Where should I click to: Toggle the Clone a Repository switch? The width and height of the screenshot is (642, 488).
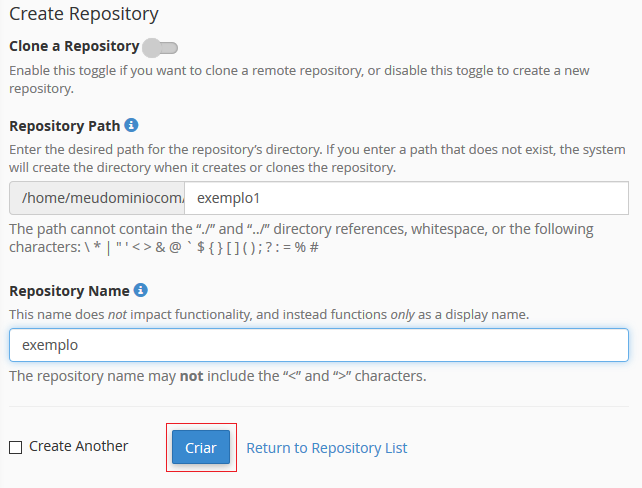pyautogui.click(x=160, y=47)
